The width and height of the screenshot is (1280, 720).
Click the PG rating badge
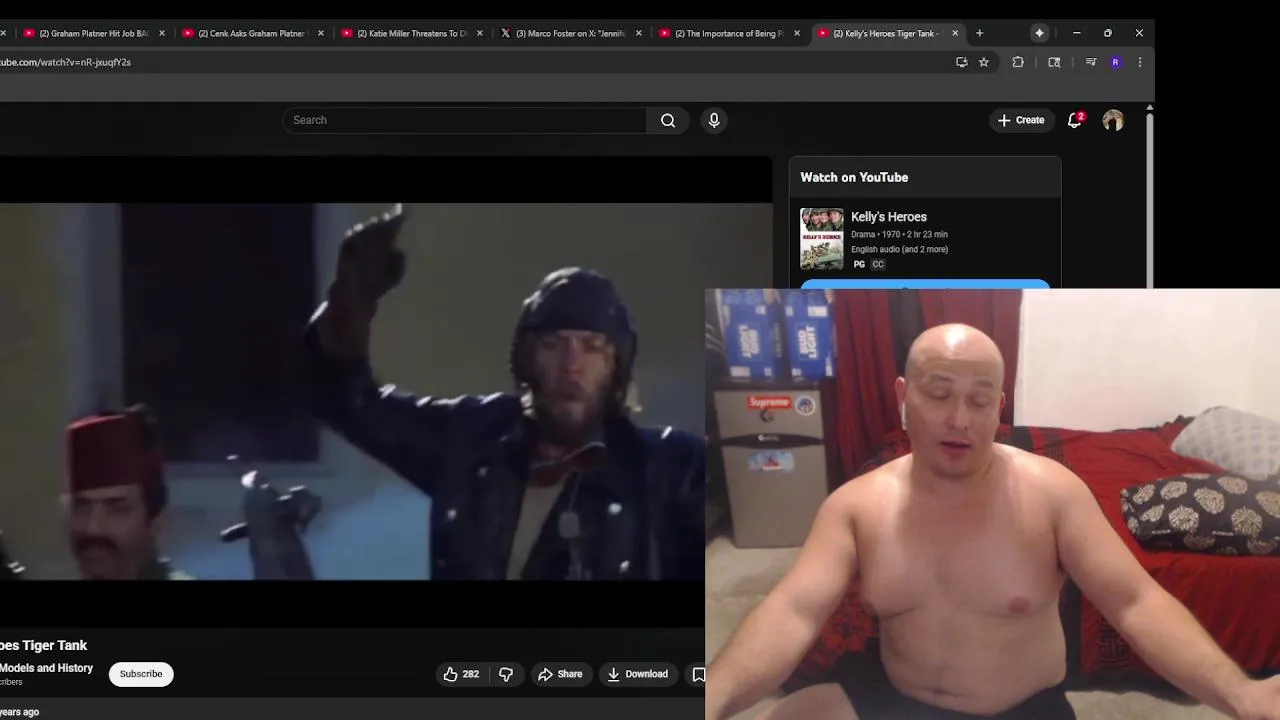click(859, 264)
